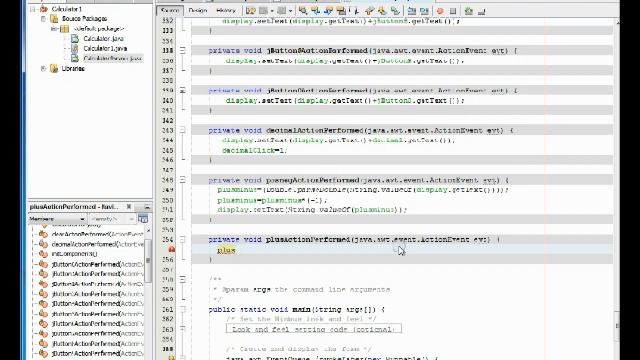Stop macro recording with square icon
Screen dimensions: 640x360
[x=453, y=11]
